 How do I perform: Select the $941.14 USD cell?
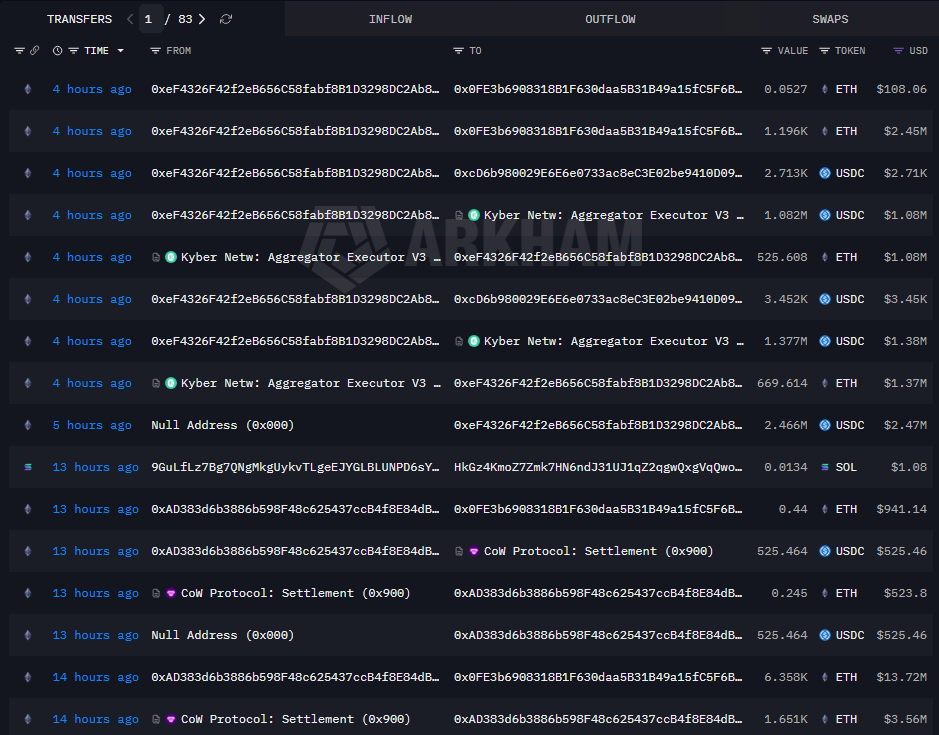(x=901, y=509)
